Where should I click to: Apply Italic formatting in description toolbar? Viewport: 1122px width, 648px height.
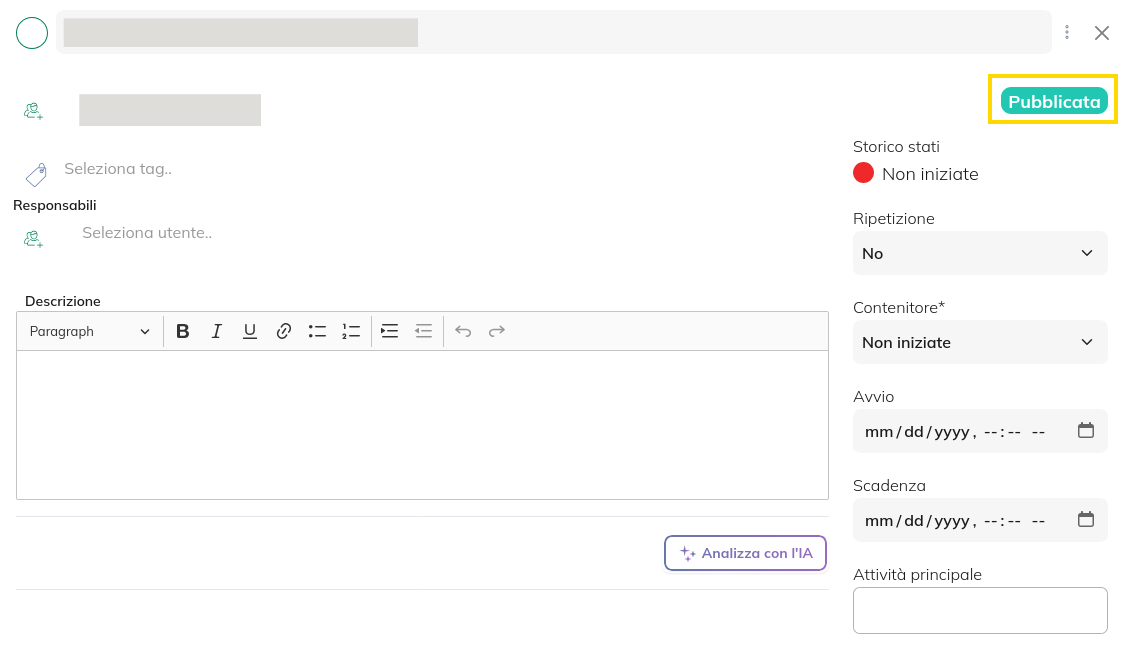(x=216, y=331)
